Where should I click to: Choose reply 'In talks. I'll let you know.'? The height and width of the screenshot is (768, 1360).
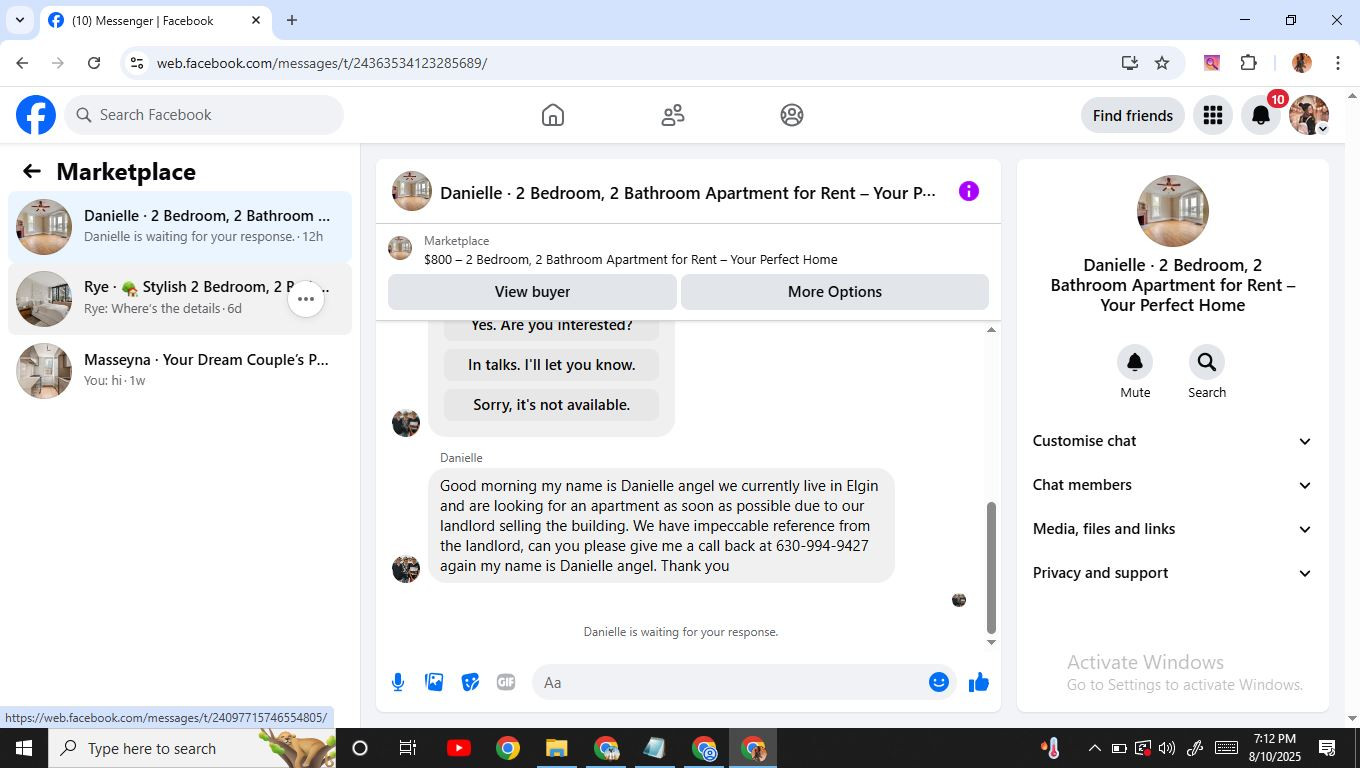tap(551, 365)
